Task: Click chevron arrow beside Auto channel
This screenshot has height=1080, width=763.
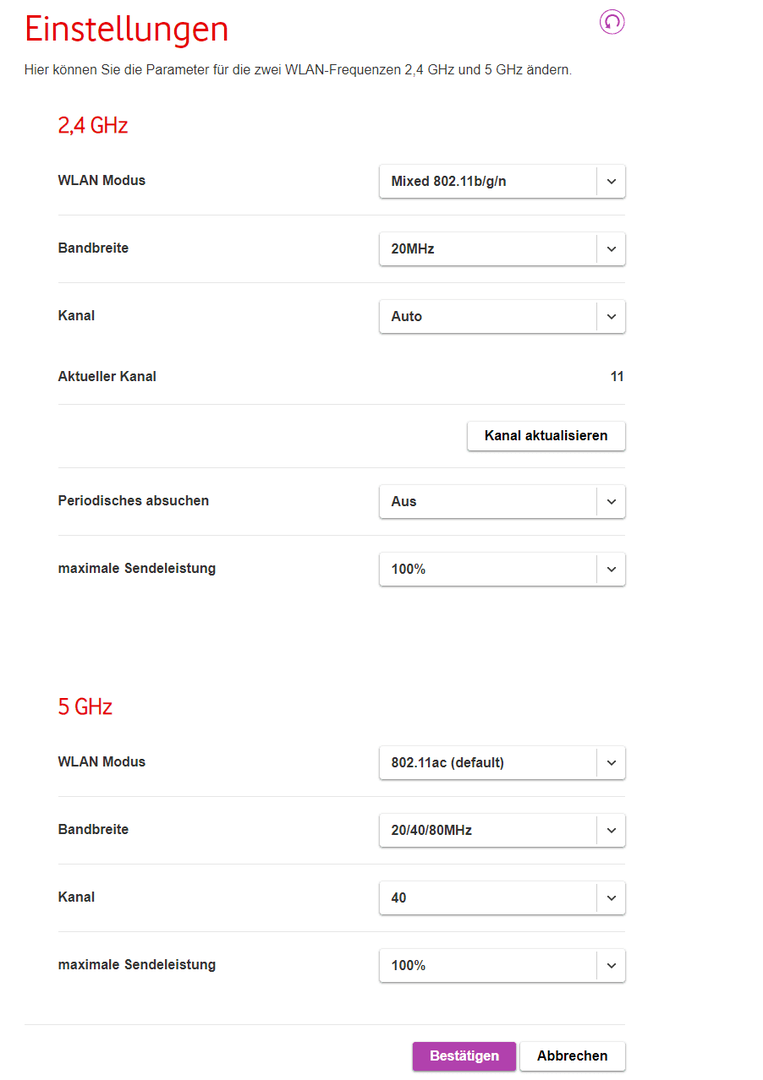Action: tap(612, 317)
